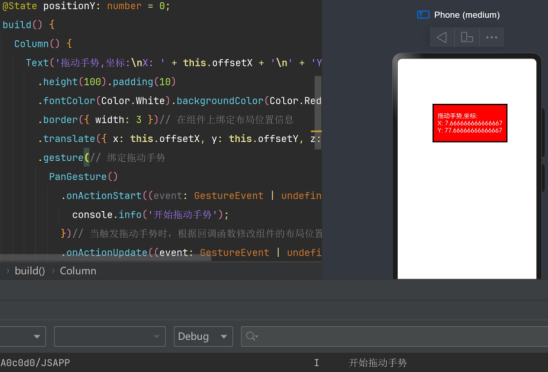Click the rotate device orientation icon
548x372 pixels.
467,37
